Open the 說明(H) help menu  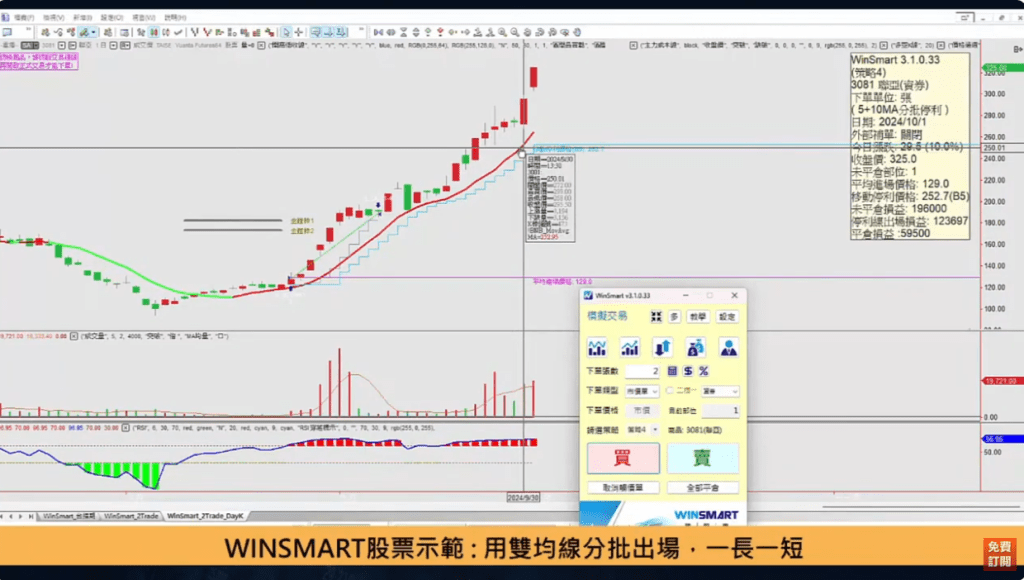click(175, 18)
